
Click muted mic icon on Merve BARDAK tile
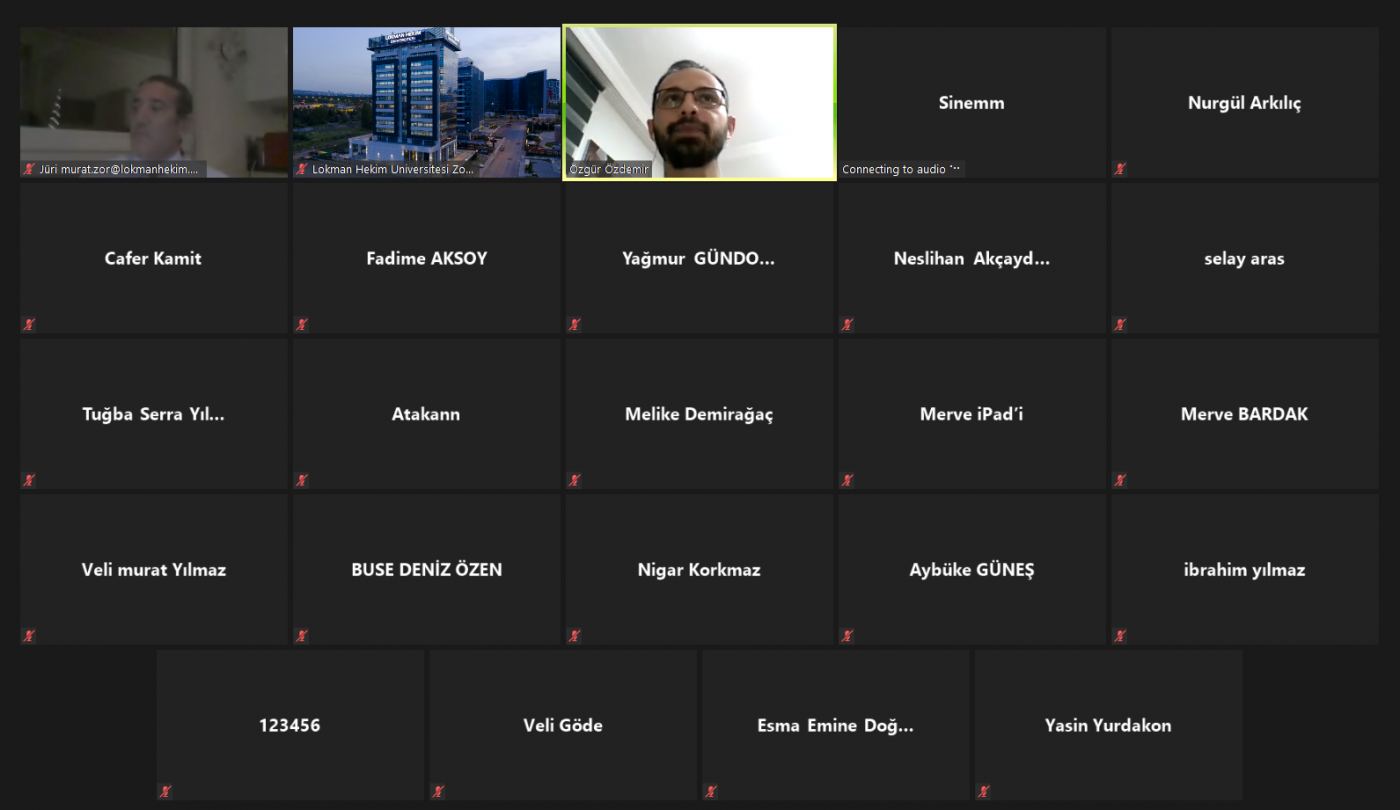pos(1120,480)
